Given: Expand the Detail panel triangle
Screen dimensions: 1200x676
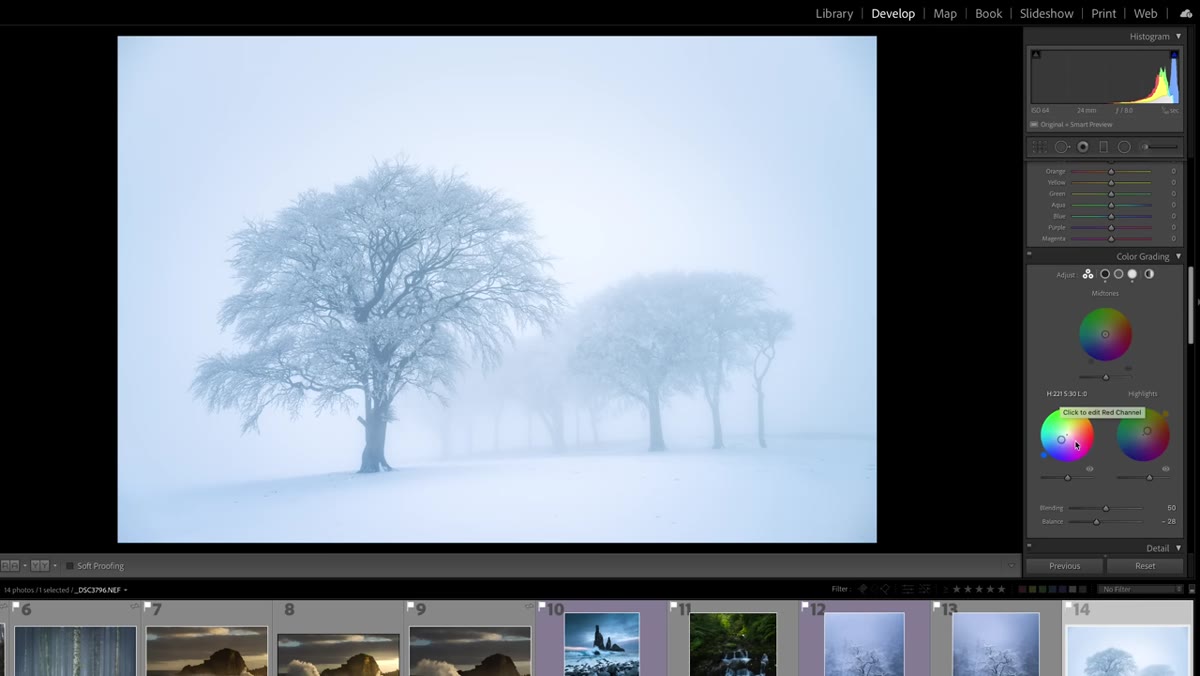Looking at the screenshot, I should 1178,548.
